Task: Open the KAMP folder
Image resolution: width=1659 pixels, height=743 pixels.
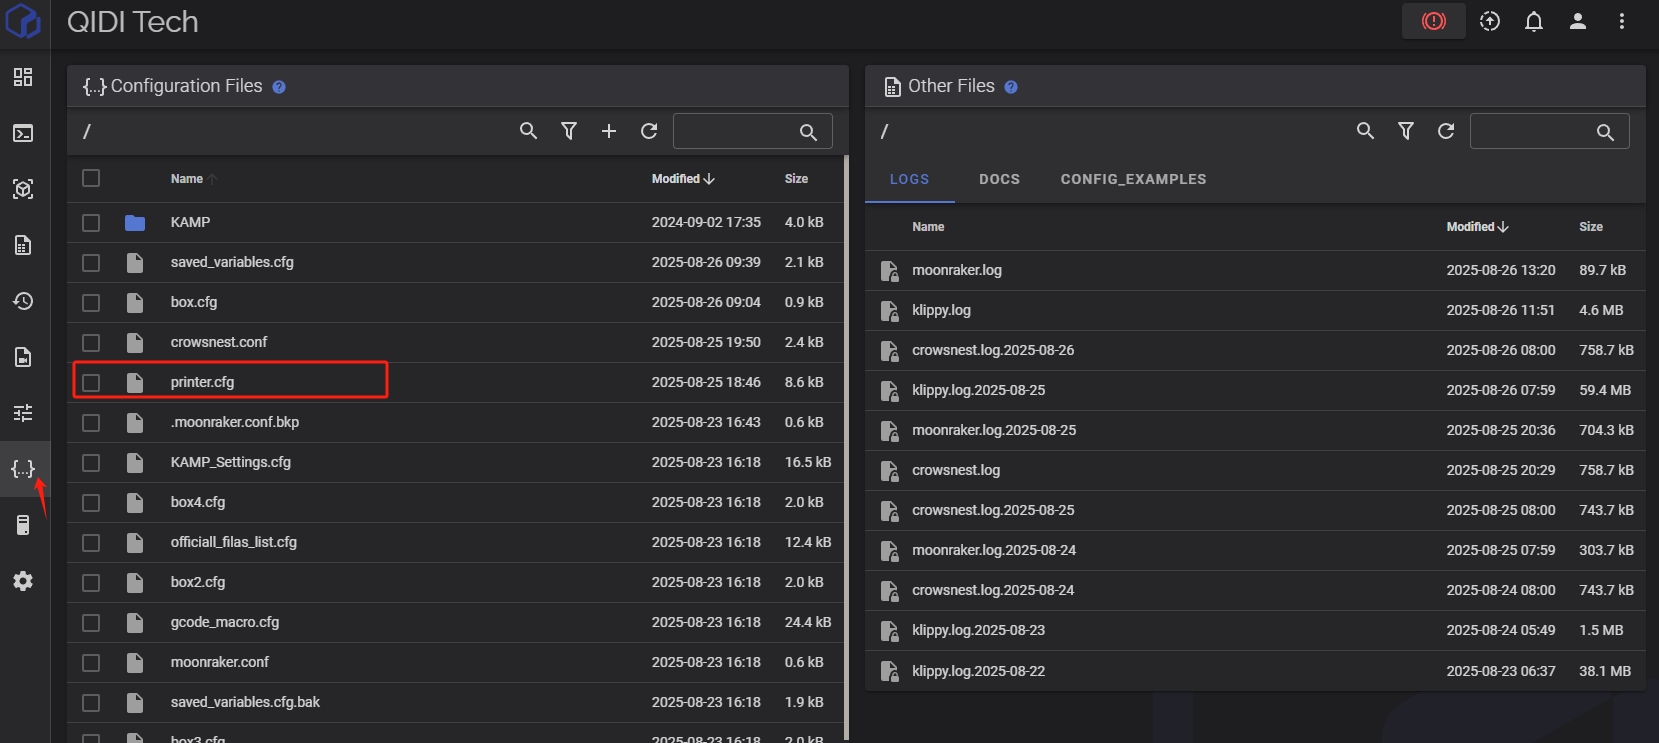Action: coord(190,222)
